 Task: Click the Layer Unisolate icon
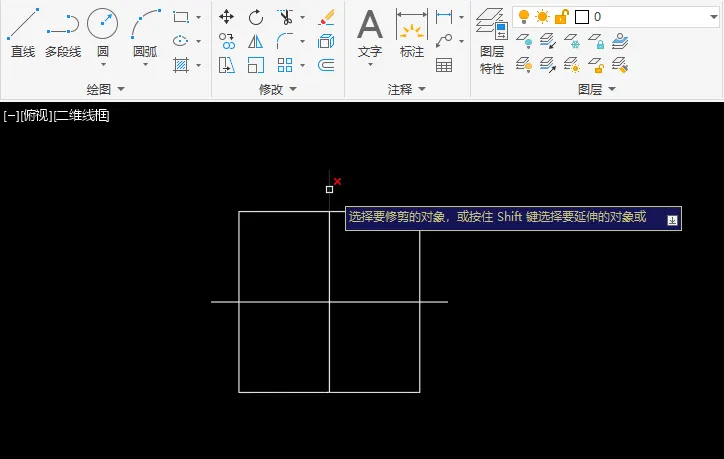[548, 65]
